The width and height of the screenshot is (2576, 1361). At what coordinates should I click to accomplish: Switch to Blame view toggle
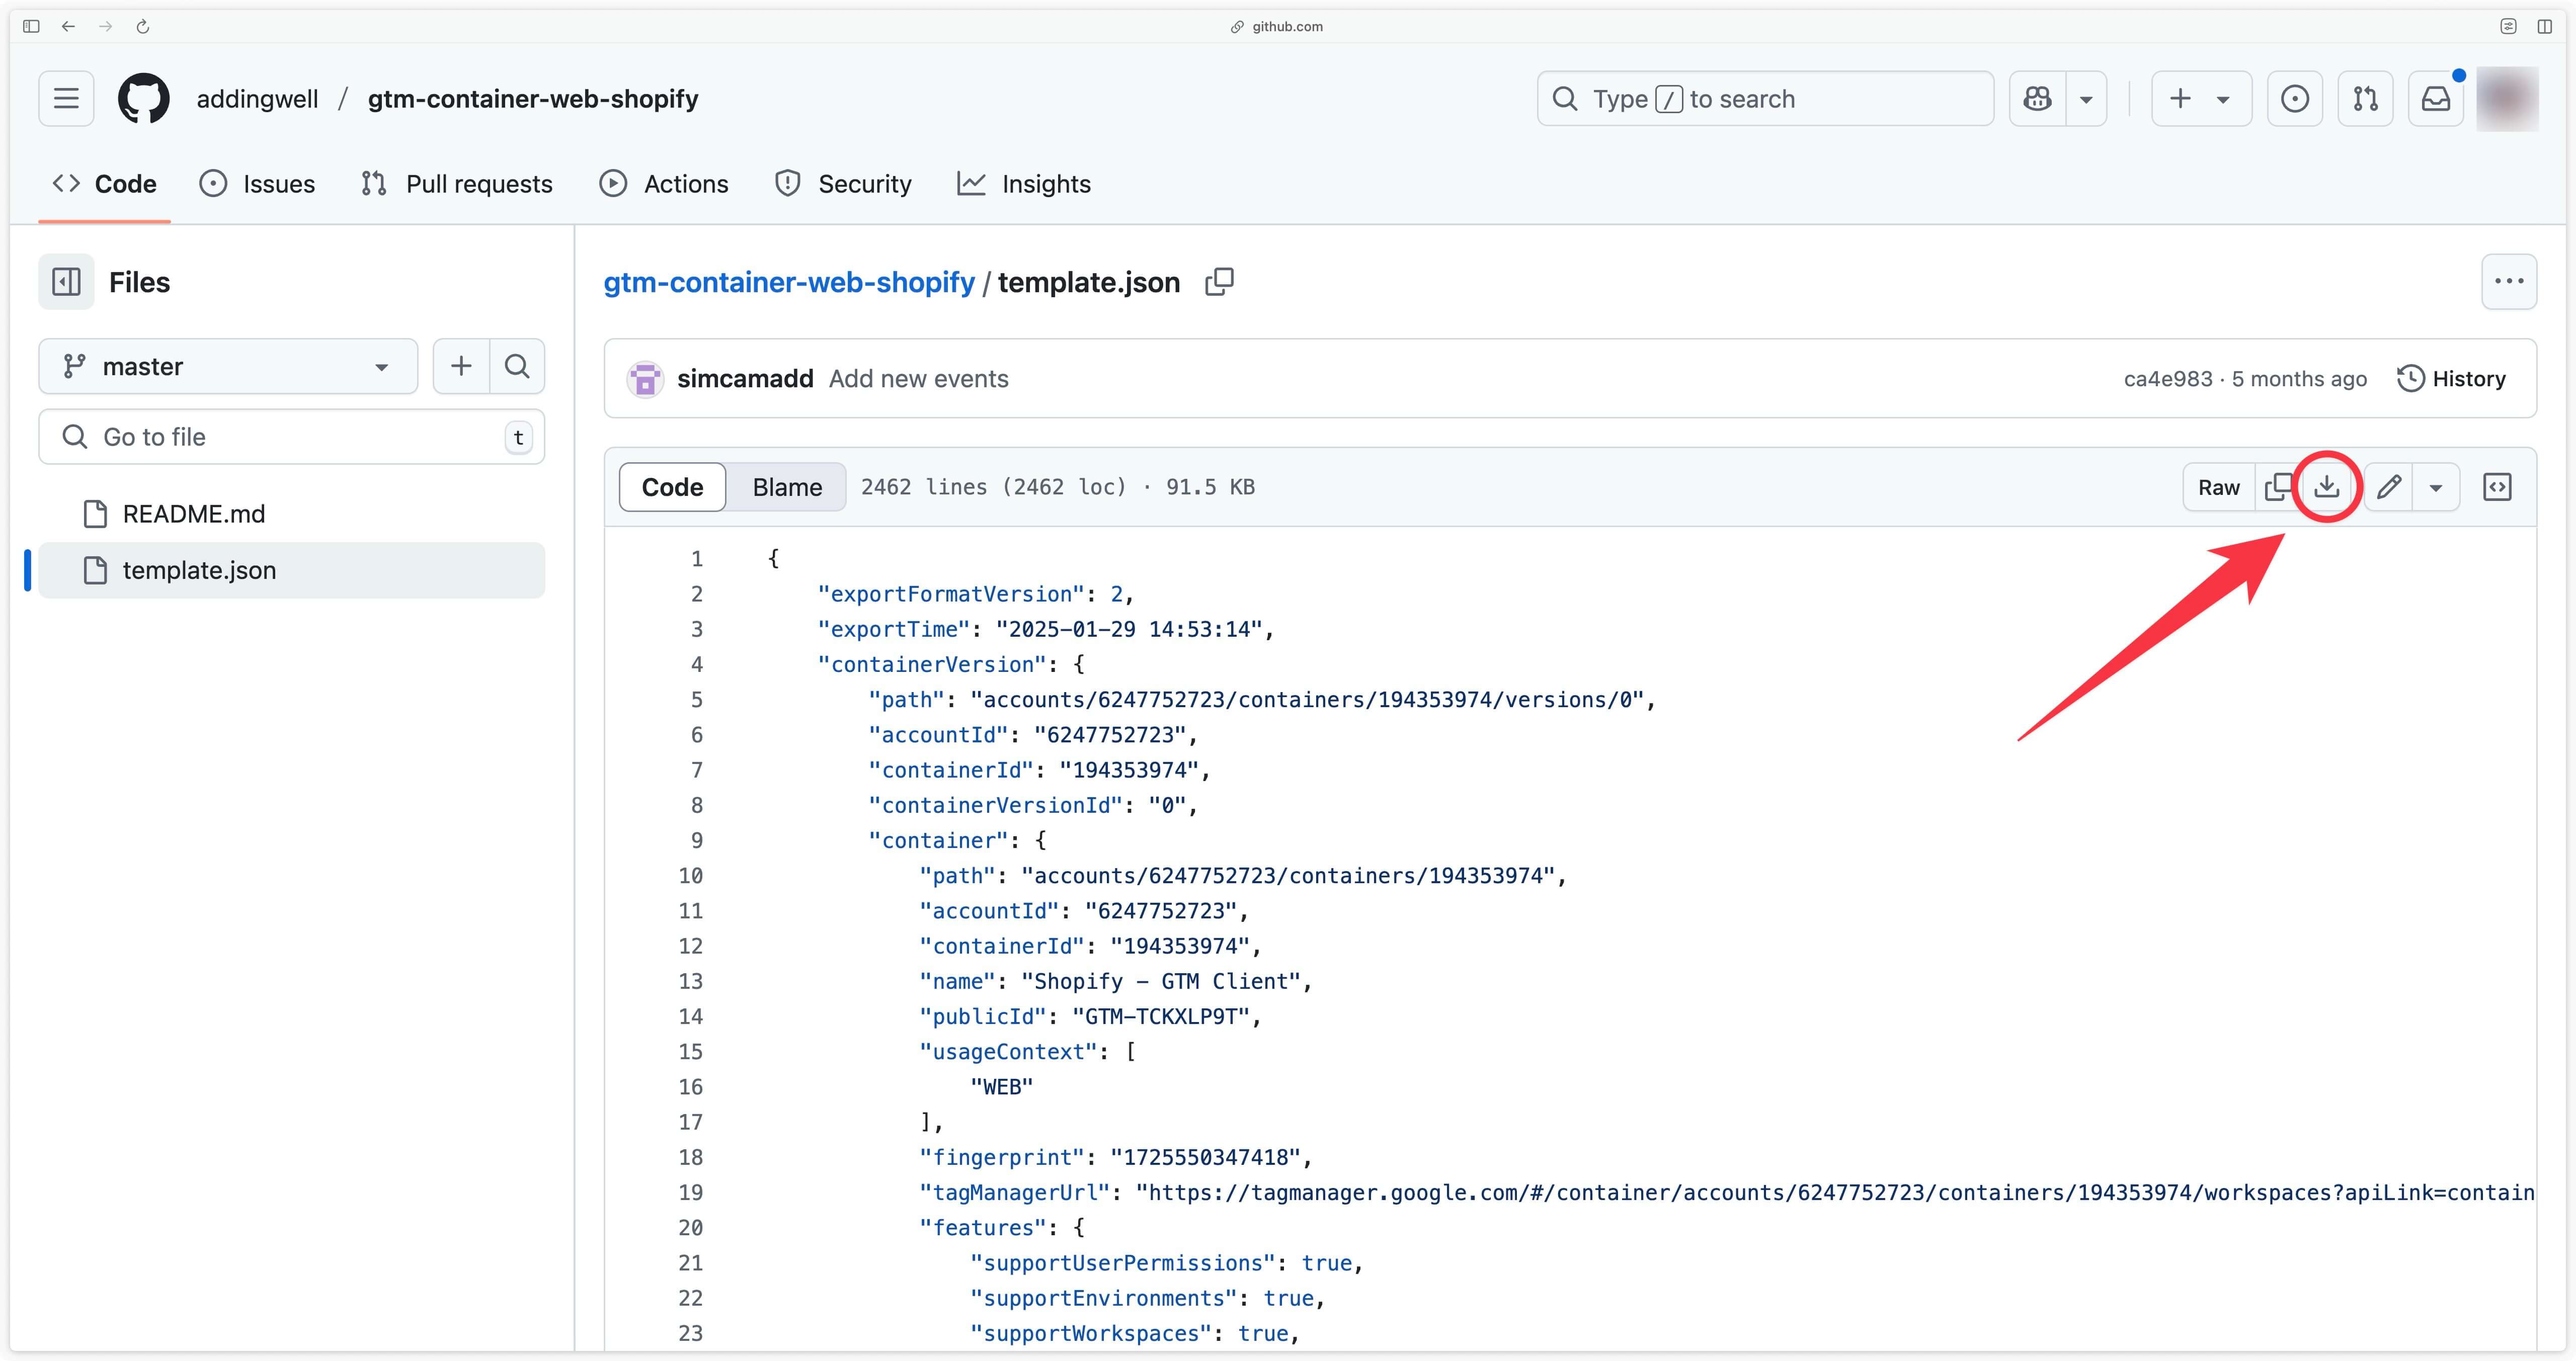click(787, 487)
